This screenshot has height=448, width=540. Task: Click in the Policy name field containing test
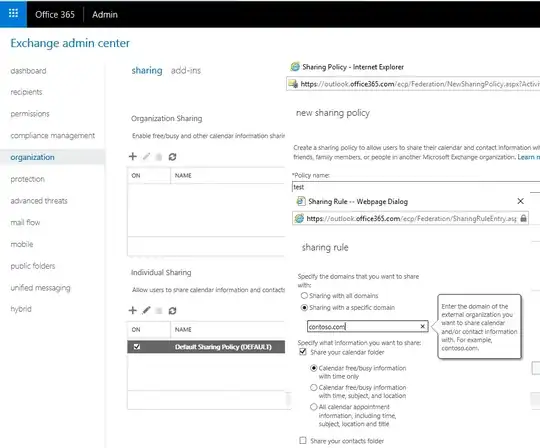coord(416,187)
